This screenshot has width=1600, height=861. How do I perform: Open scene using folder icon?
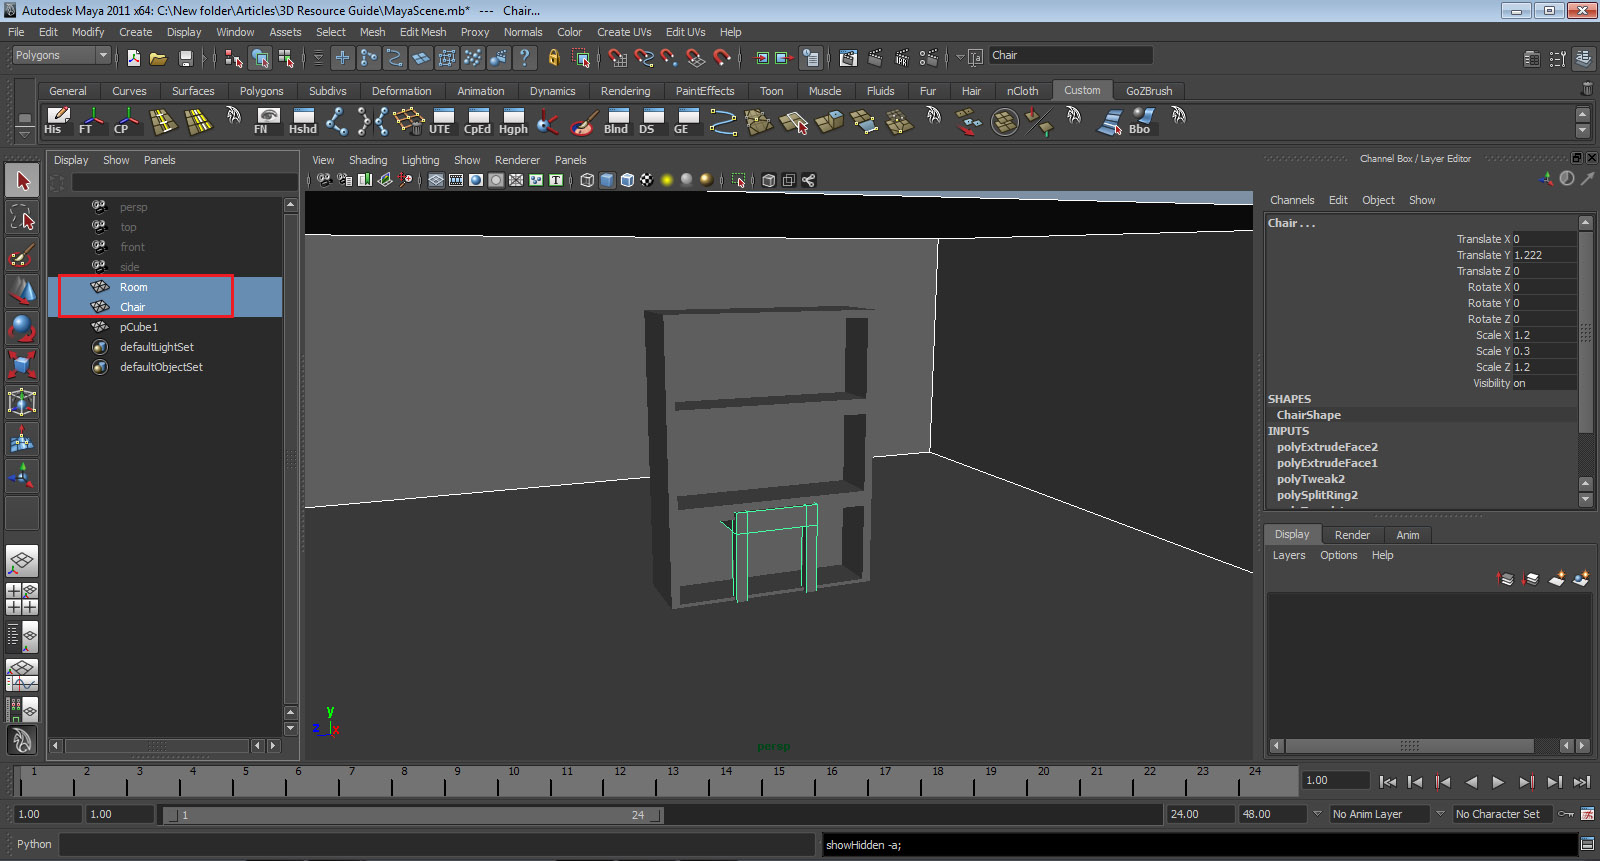click(x=158, y=58)
